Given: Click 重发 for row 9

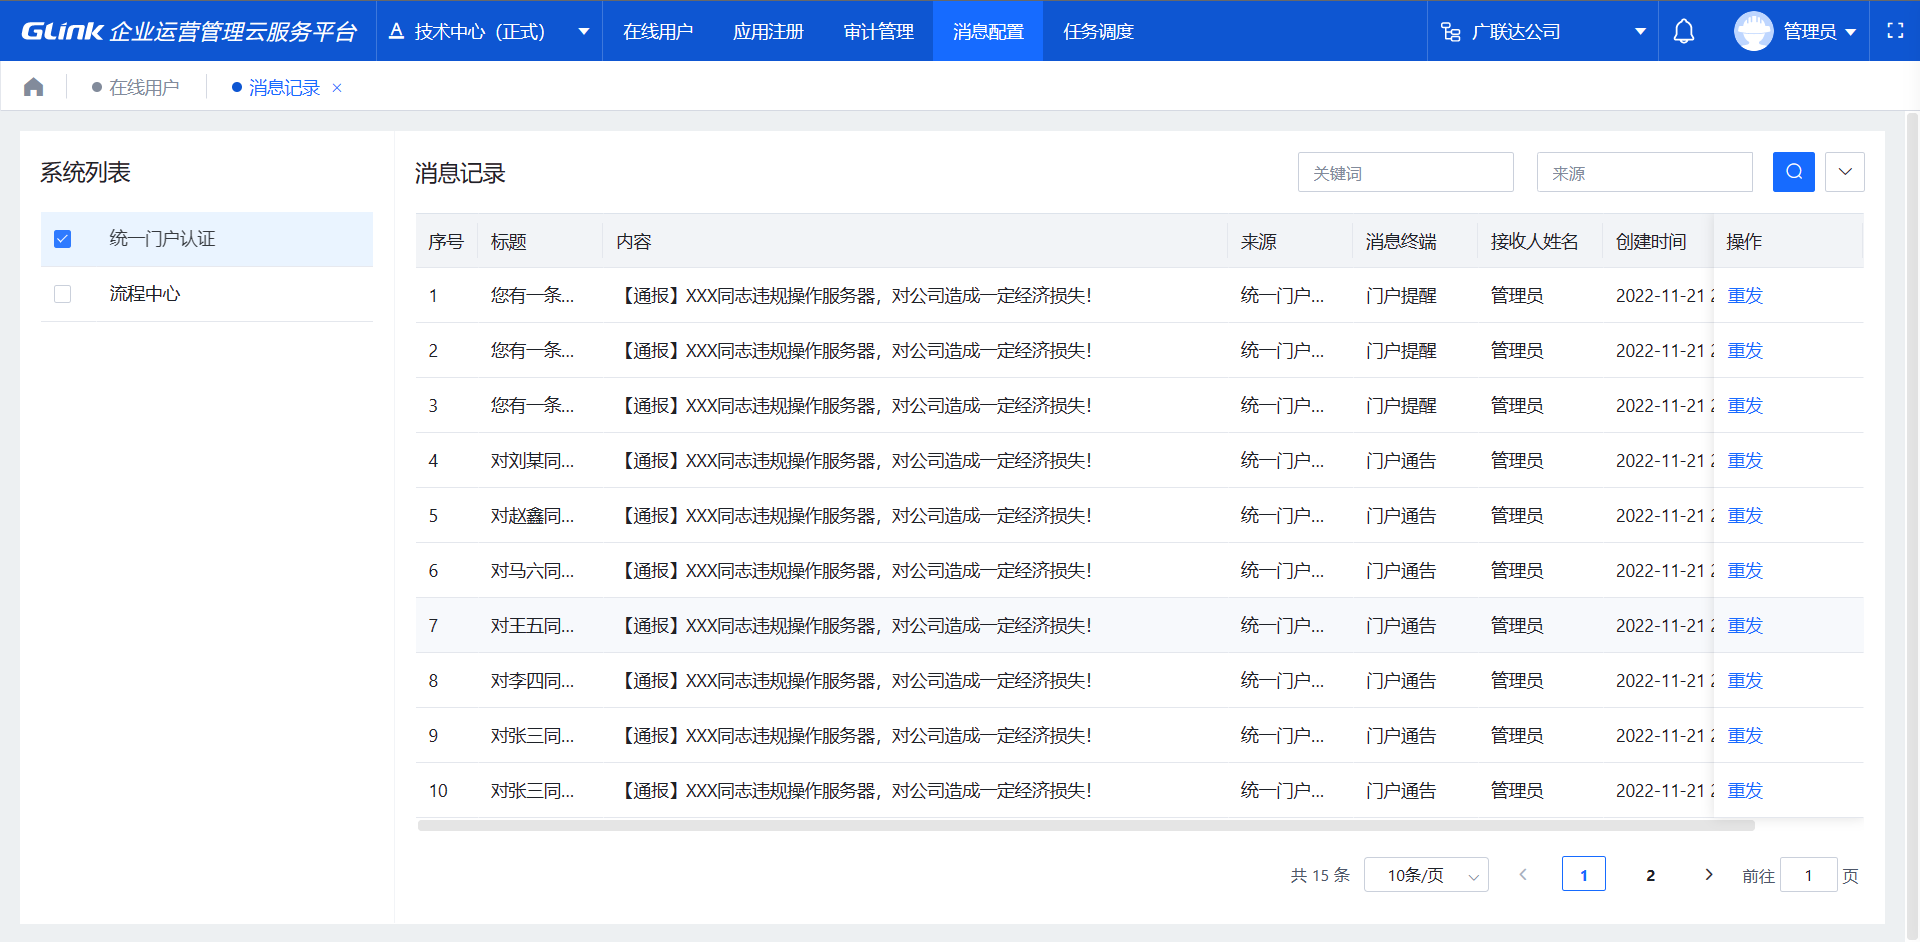Looking at the screenshot, I should 1745,736.
